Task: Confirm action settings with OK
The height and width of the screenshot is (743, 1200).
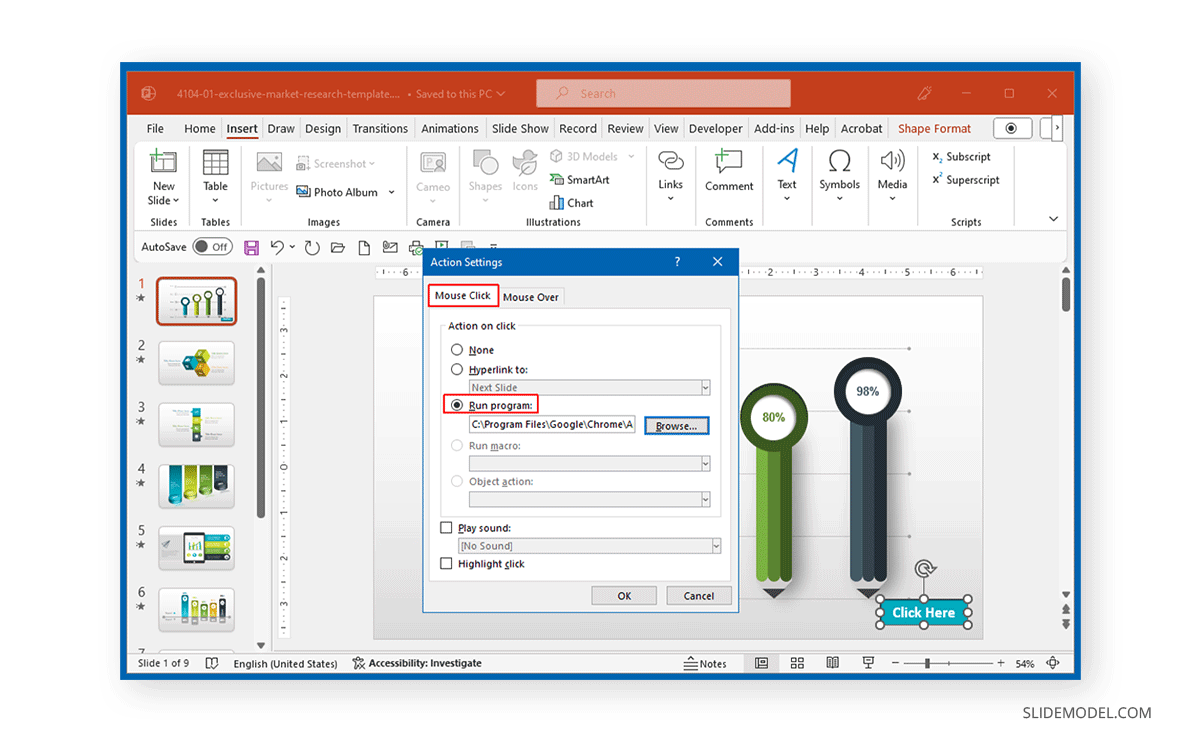Action: click(x=623, y=595)
